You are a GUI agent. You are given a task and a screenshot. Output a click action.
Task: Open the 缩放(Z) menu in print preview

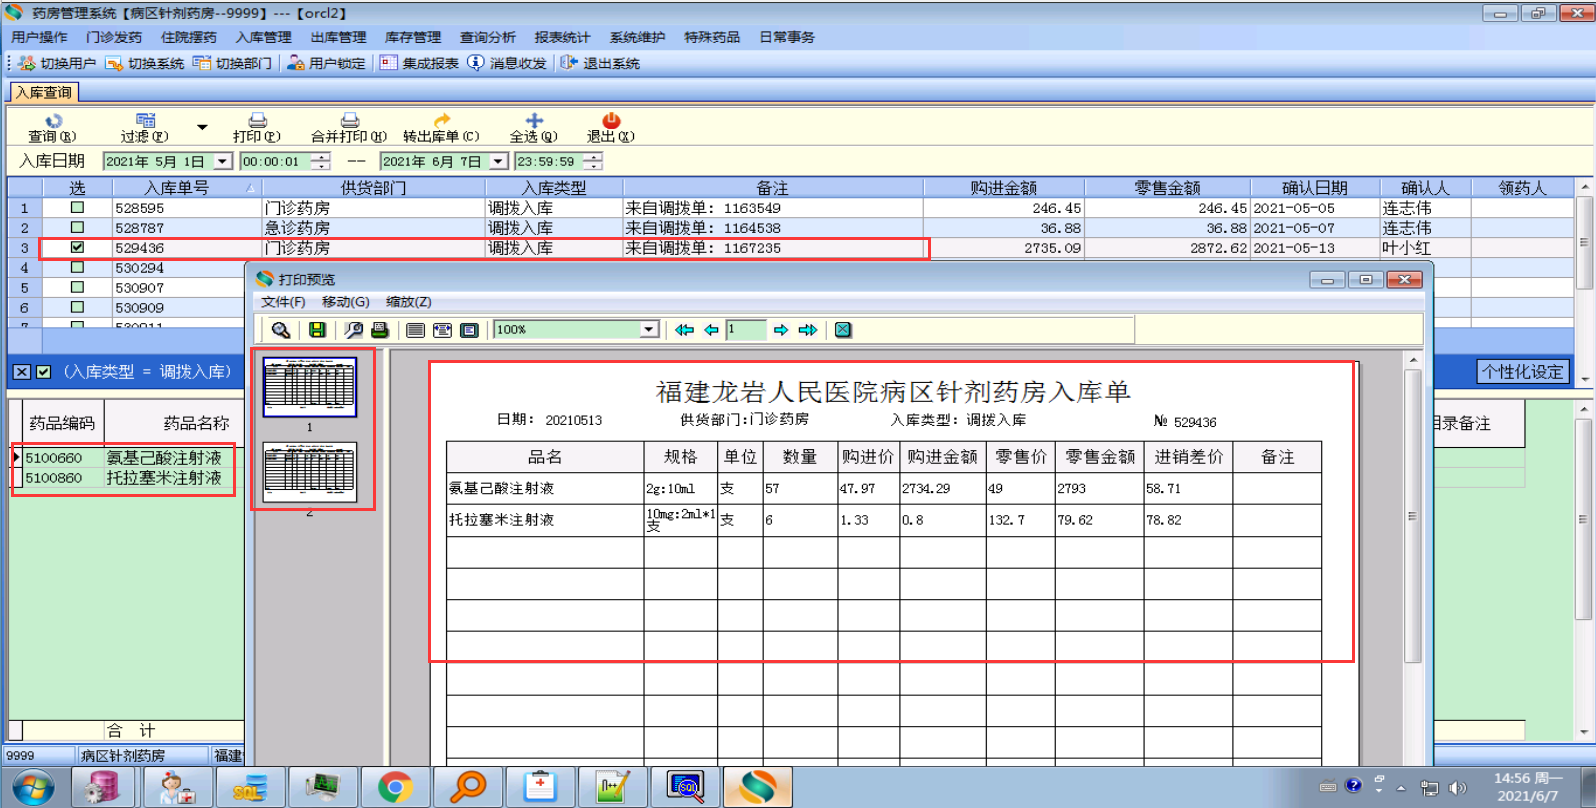point(409,302)
